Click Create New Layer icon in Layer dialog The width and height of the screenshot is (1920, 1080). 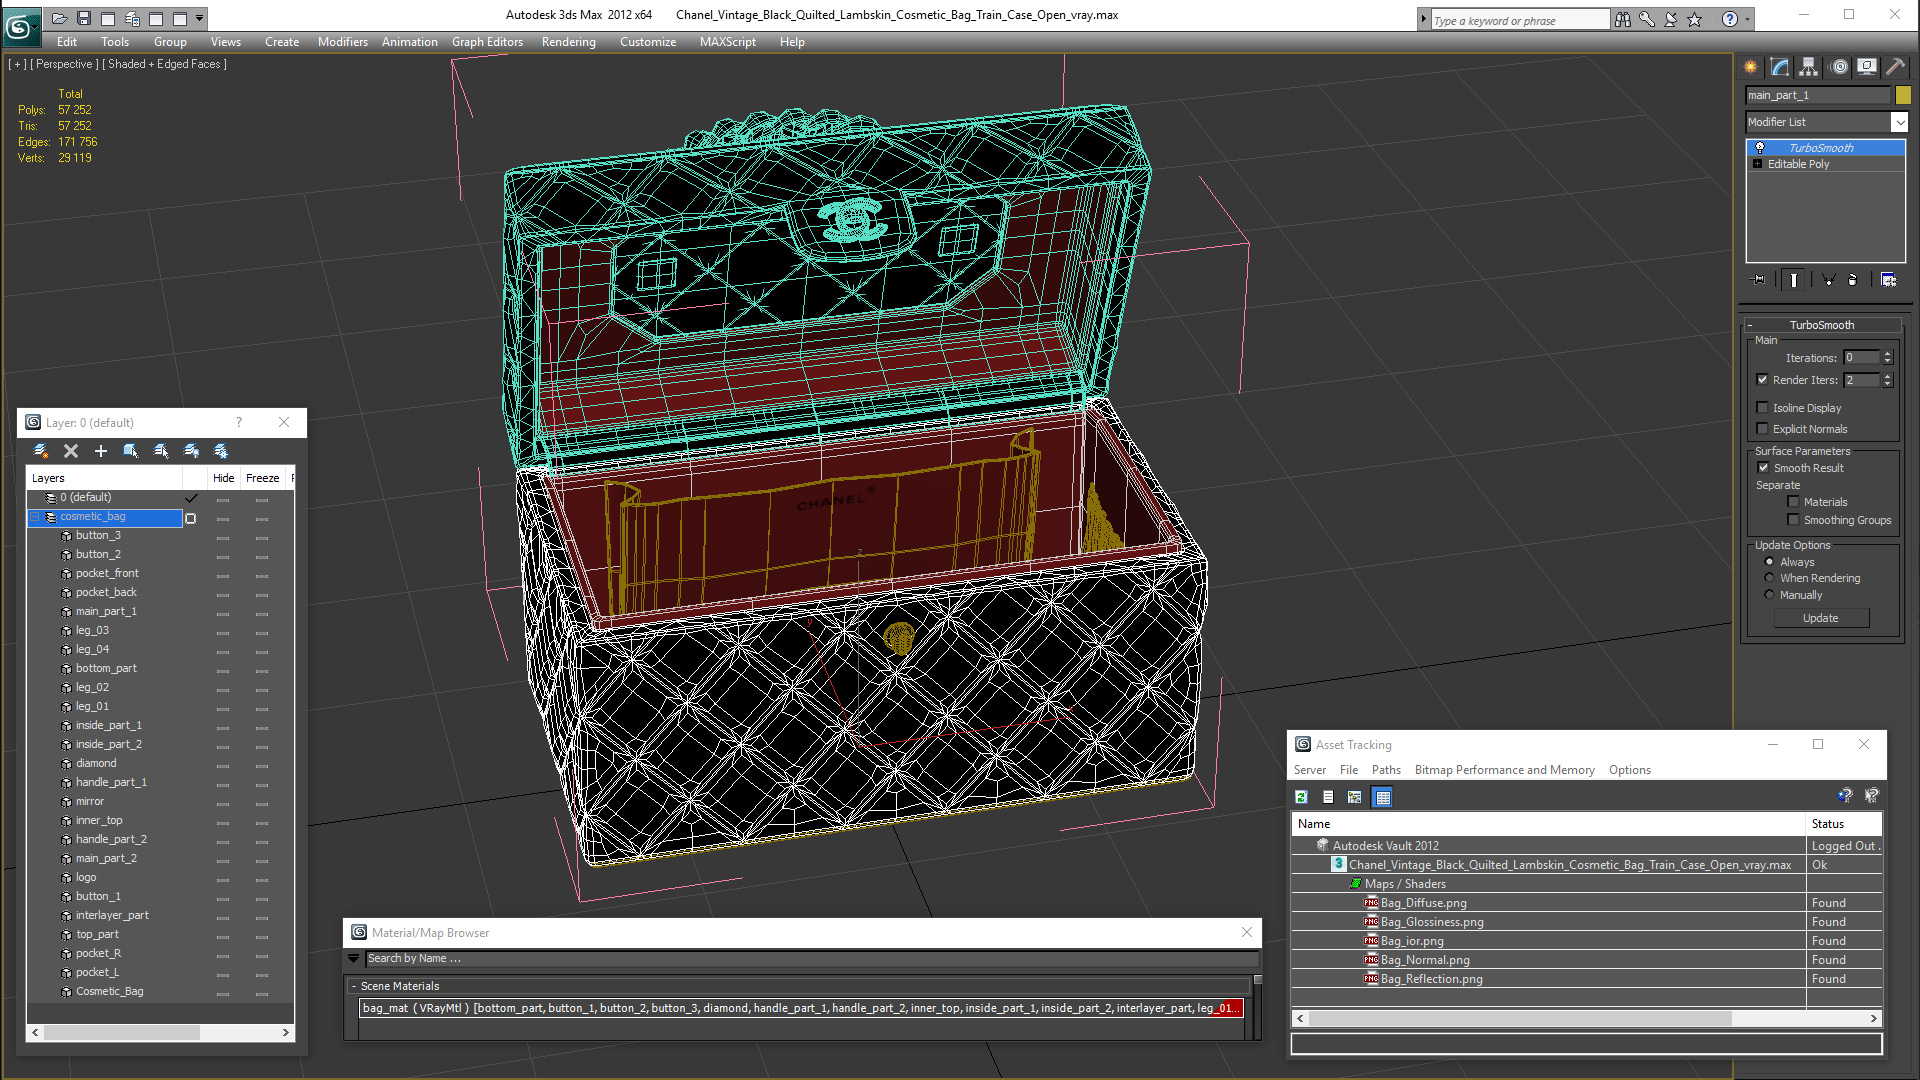[x=41, y=451]
